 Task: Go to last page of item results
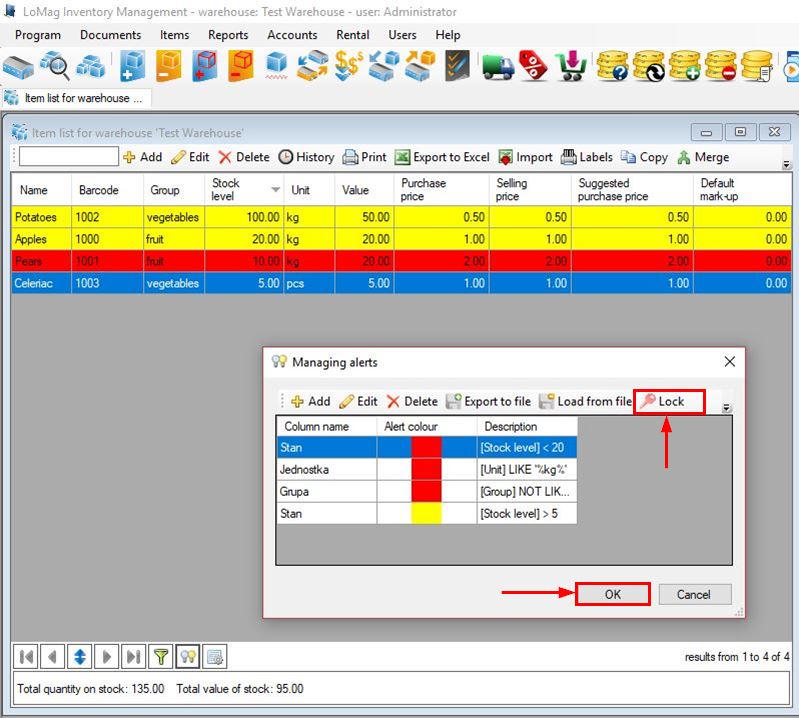tap(134, 657)
